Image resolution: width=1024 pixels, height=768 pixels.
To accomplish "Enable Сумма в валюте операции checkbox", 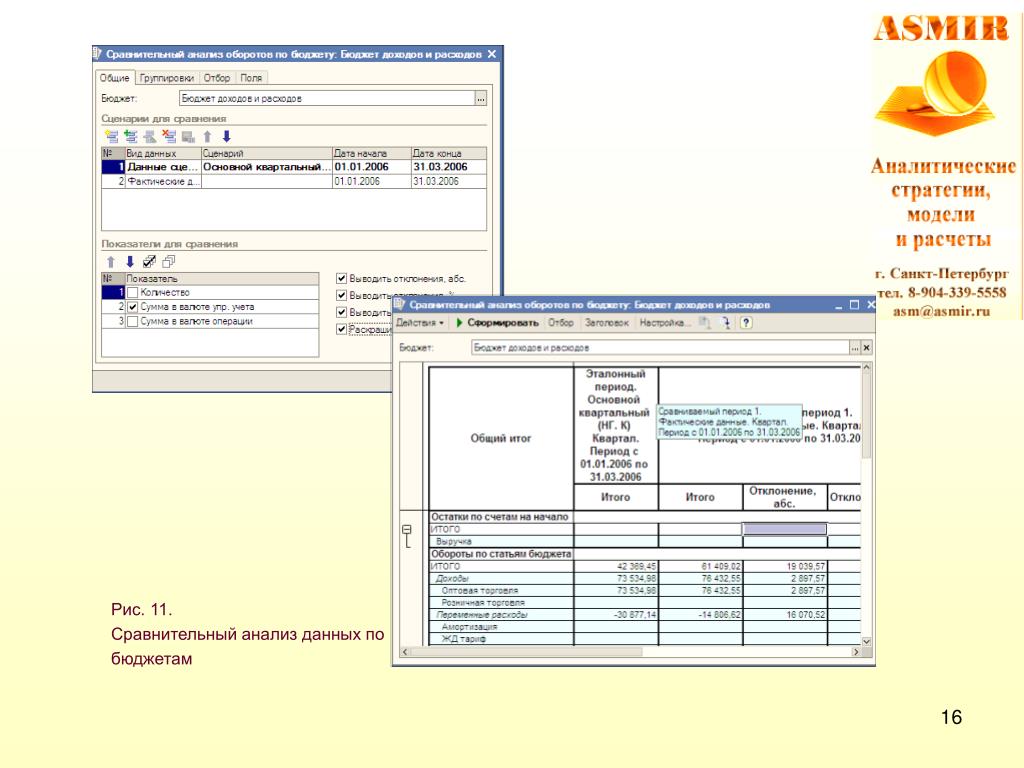I will (133, 321).
